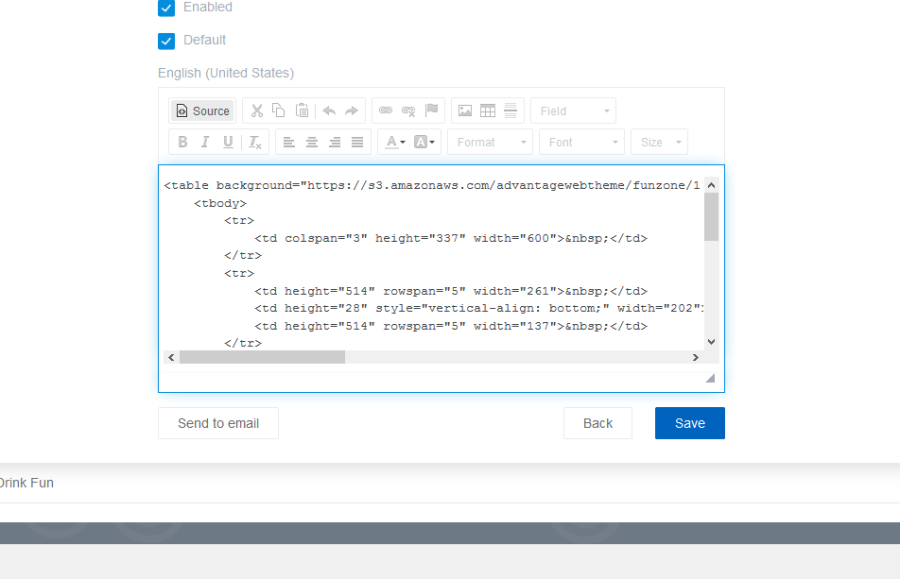Image resolution: width=900 pixels, height=579 pixels.
Task: Click the Undo arrow icon
Action: click(329, 111)
